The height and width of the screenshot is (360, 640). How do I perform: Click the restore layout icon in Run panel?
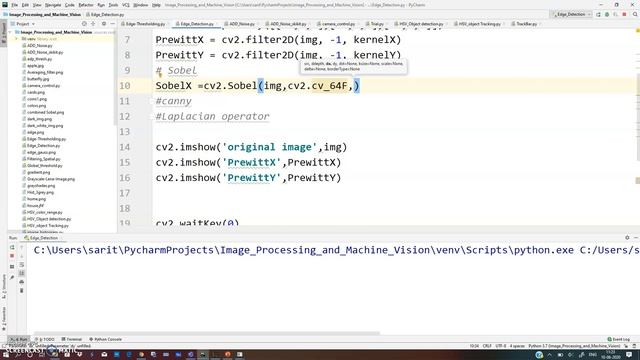pos(12,267)
